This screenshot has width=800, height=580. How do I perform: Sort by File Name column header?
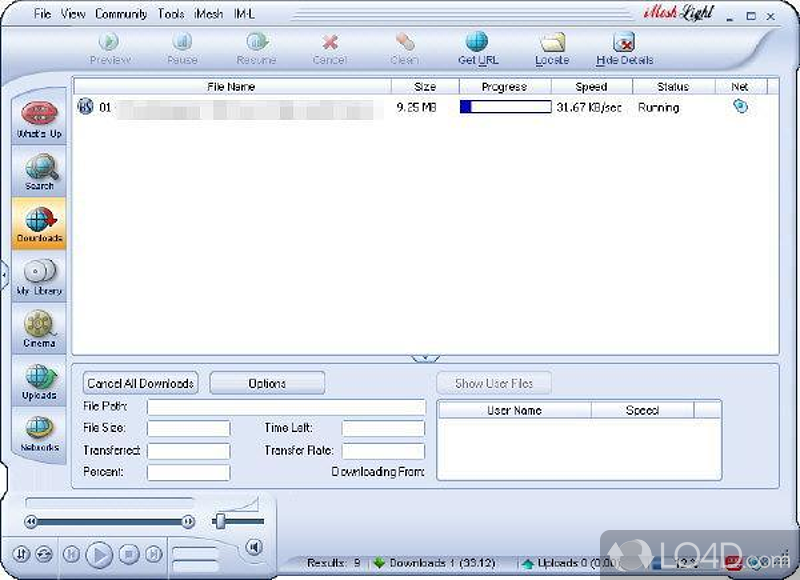pyautogui.click(x=232, y=87)
